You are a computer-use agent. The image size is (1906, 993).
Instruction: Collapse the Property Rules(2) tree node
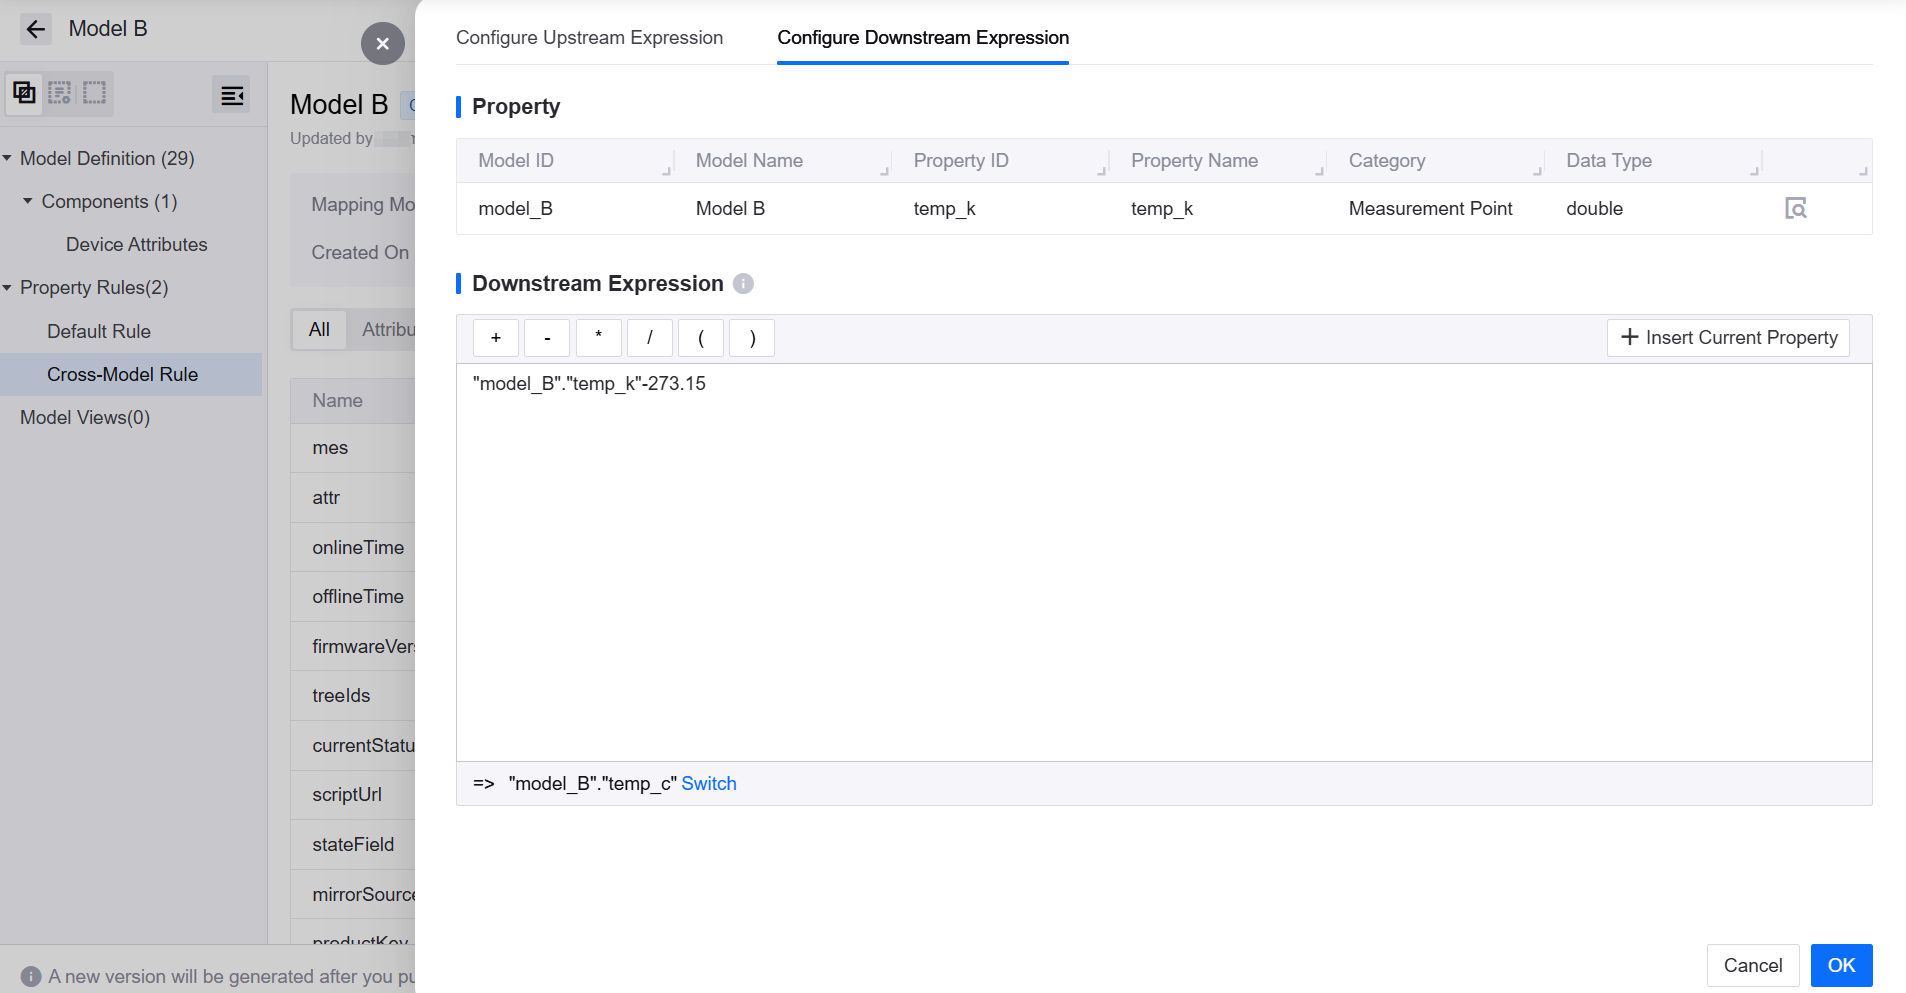(x=8, y=288)
